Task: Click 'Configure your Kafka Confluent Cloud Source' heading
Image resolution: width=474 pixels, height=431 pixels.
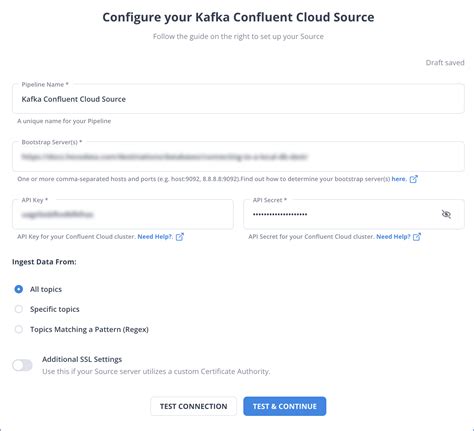Action: tap(238, 17)
